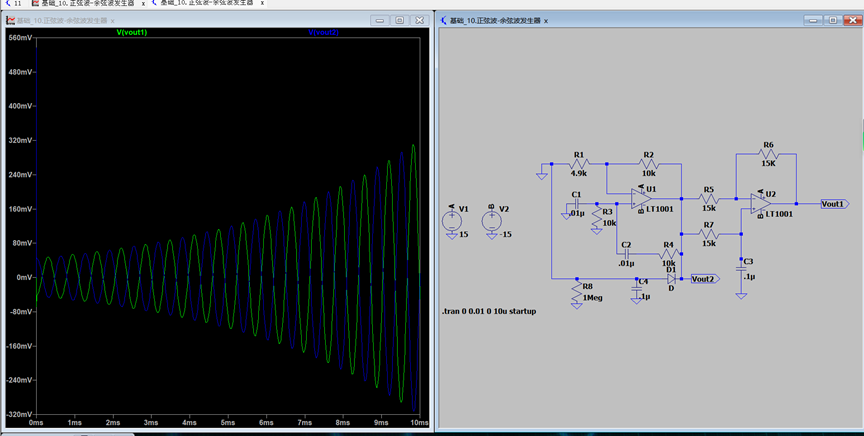Click the -320mV vertical axis label
Image resolution: width=864 pixels, height=436 pixels.
pyautogui.click(x=20, y=414)
